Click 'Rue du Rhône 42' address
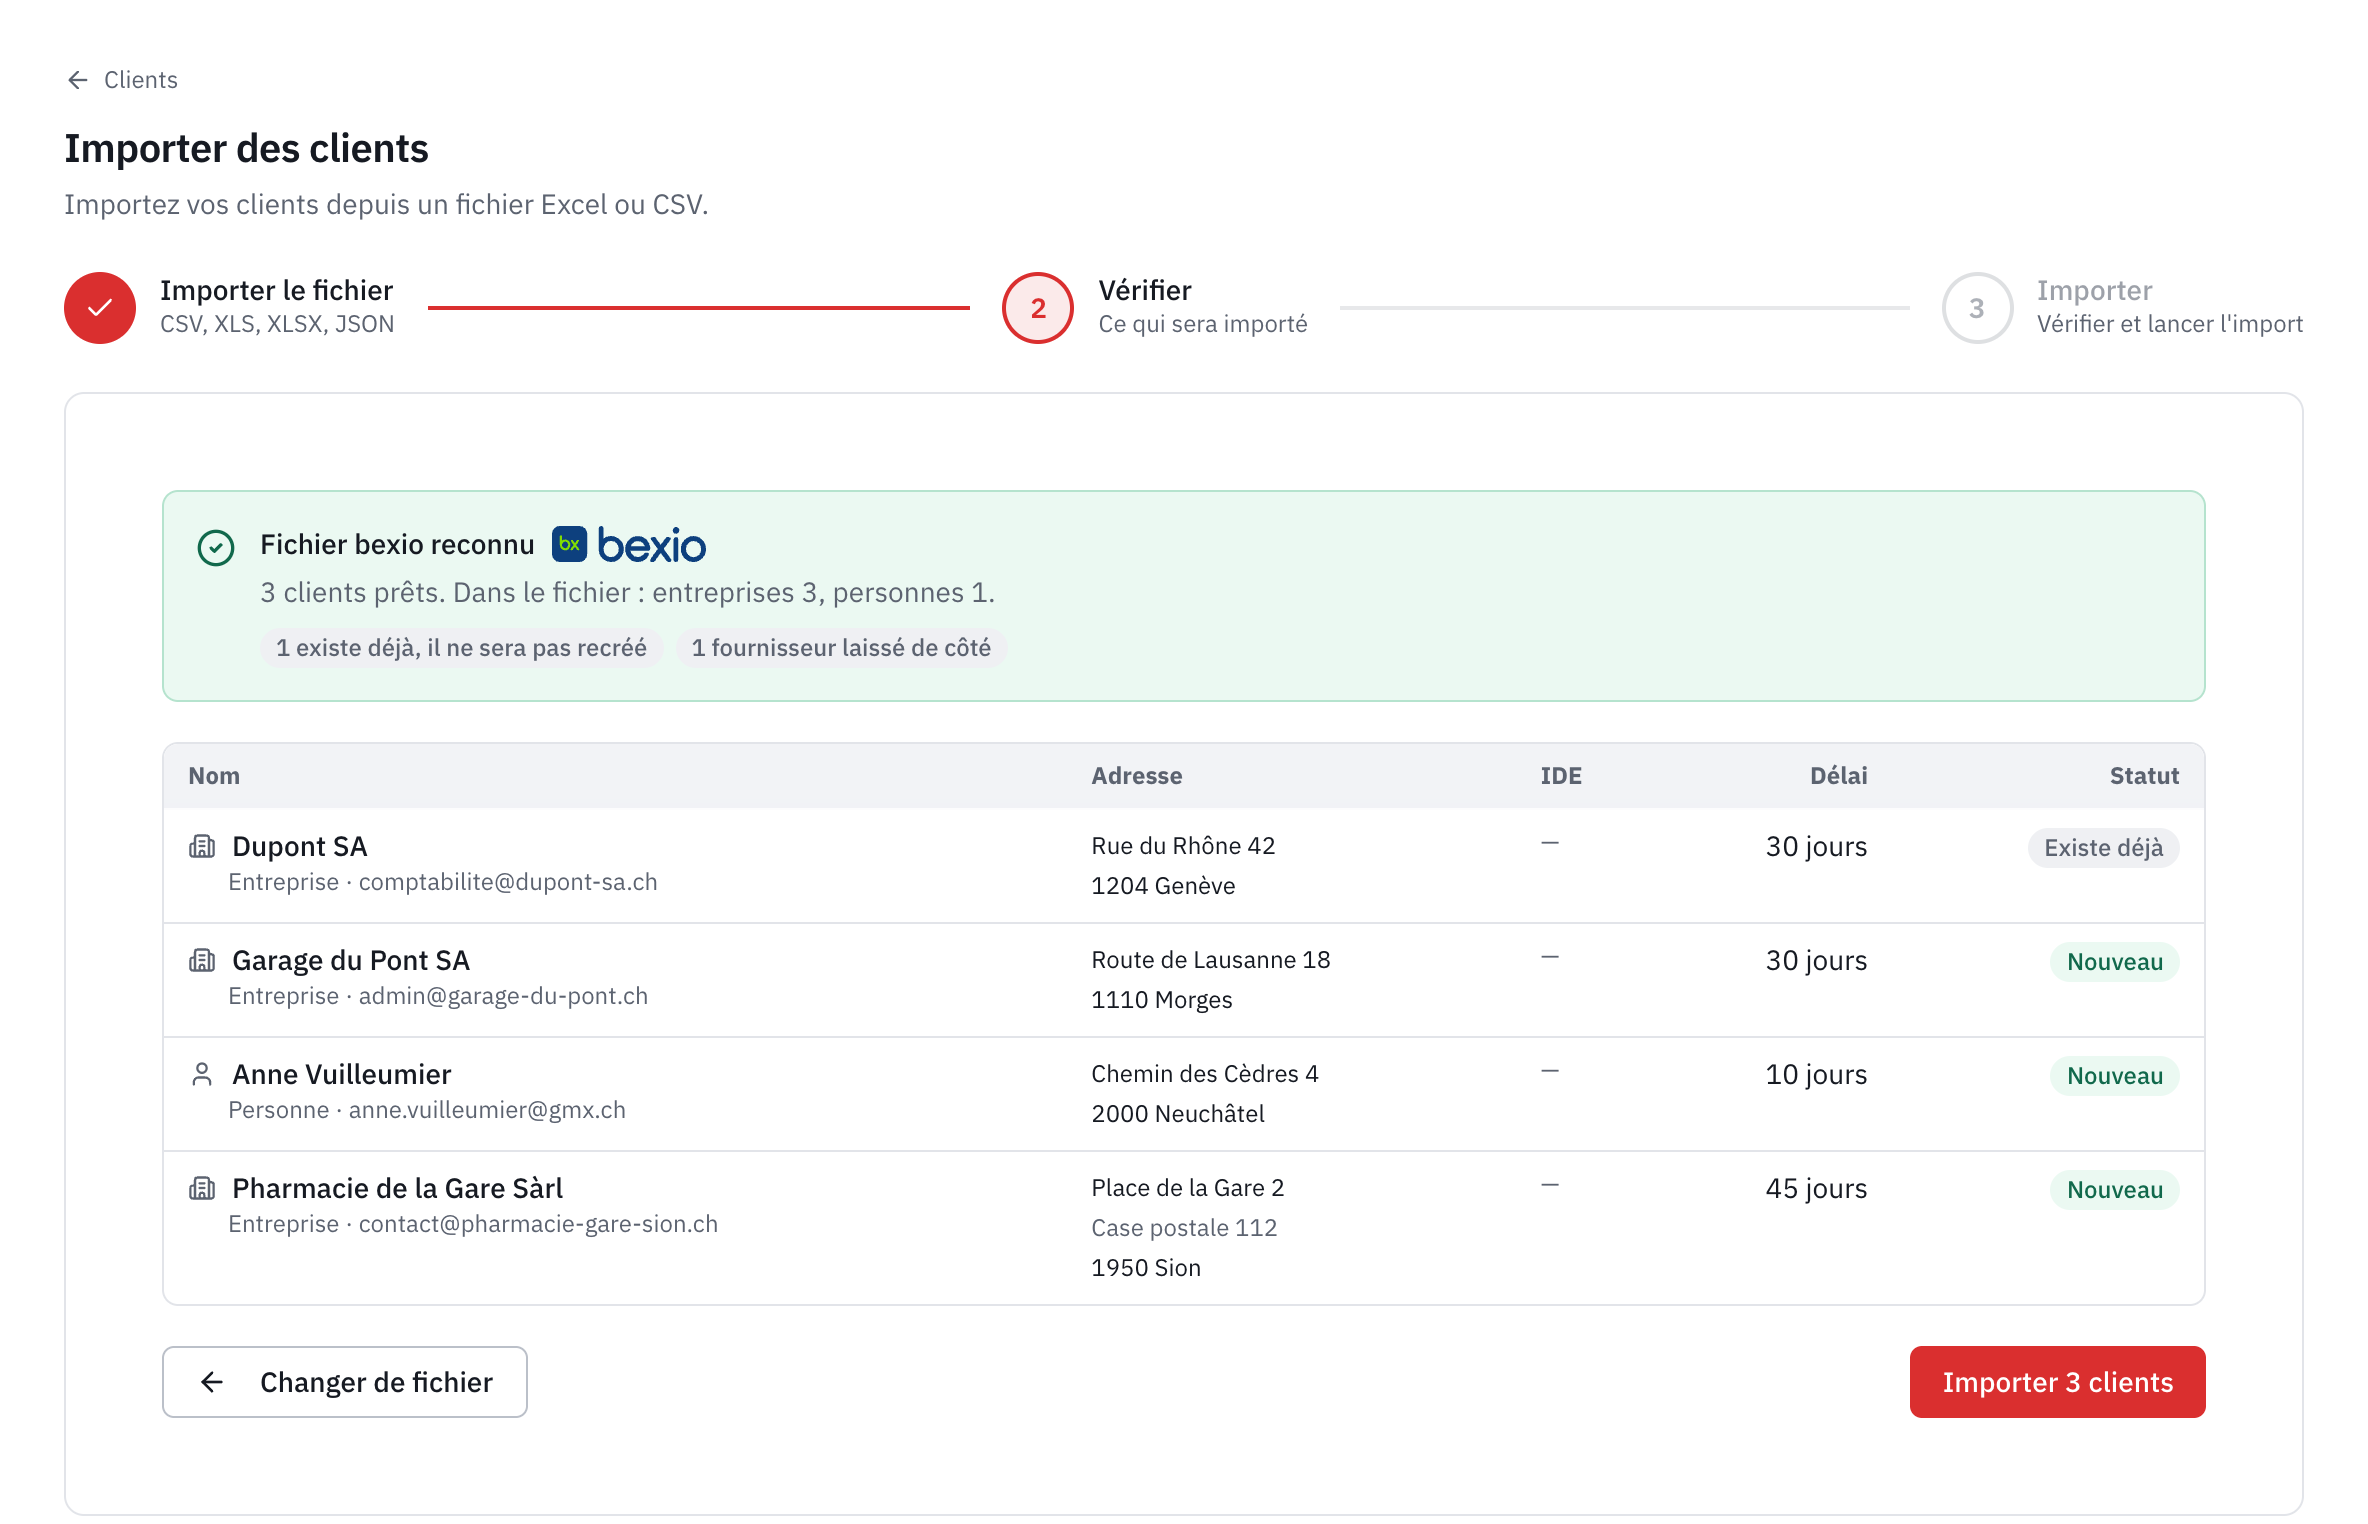2368x1524 pixels. tap(1183, 846)
